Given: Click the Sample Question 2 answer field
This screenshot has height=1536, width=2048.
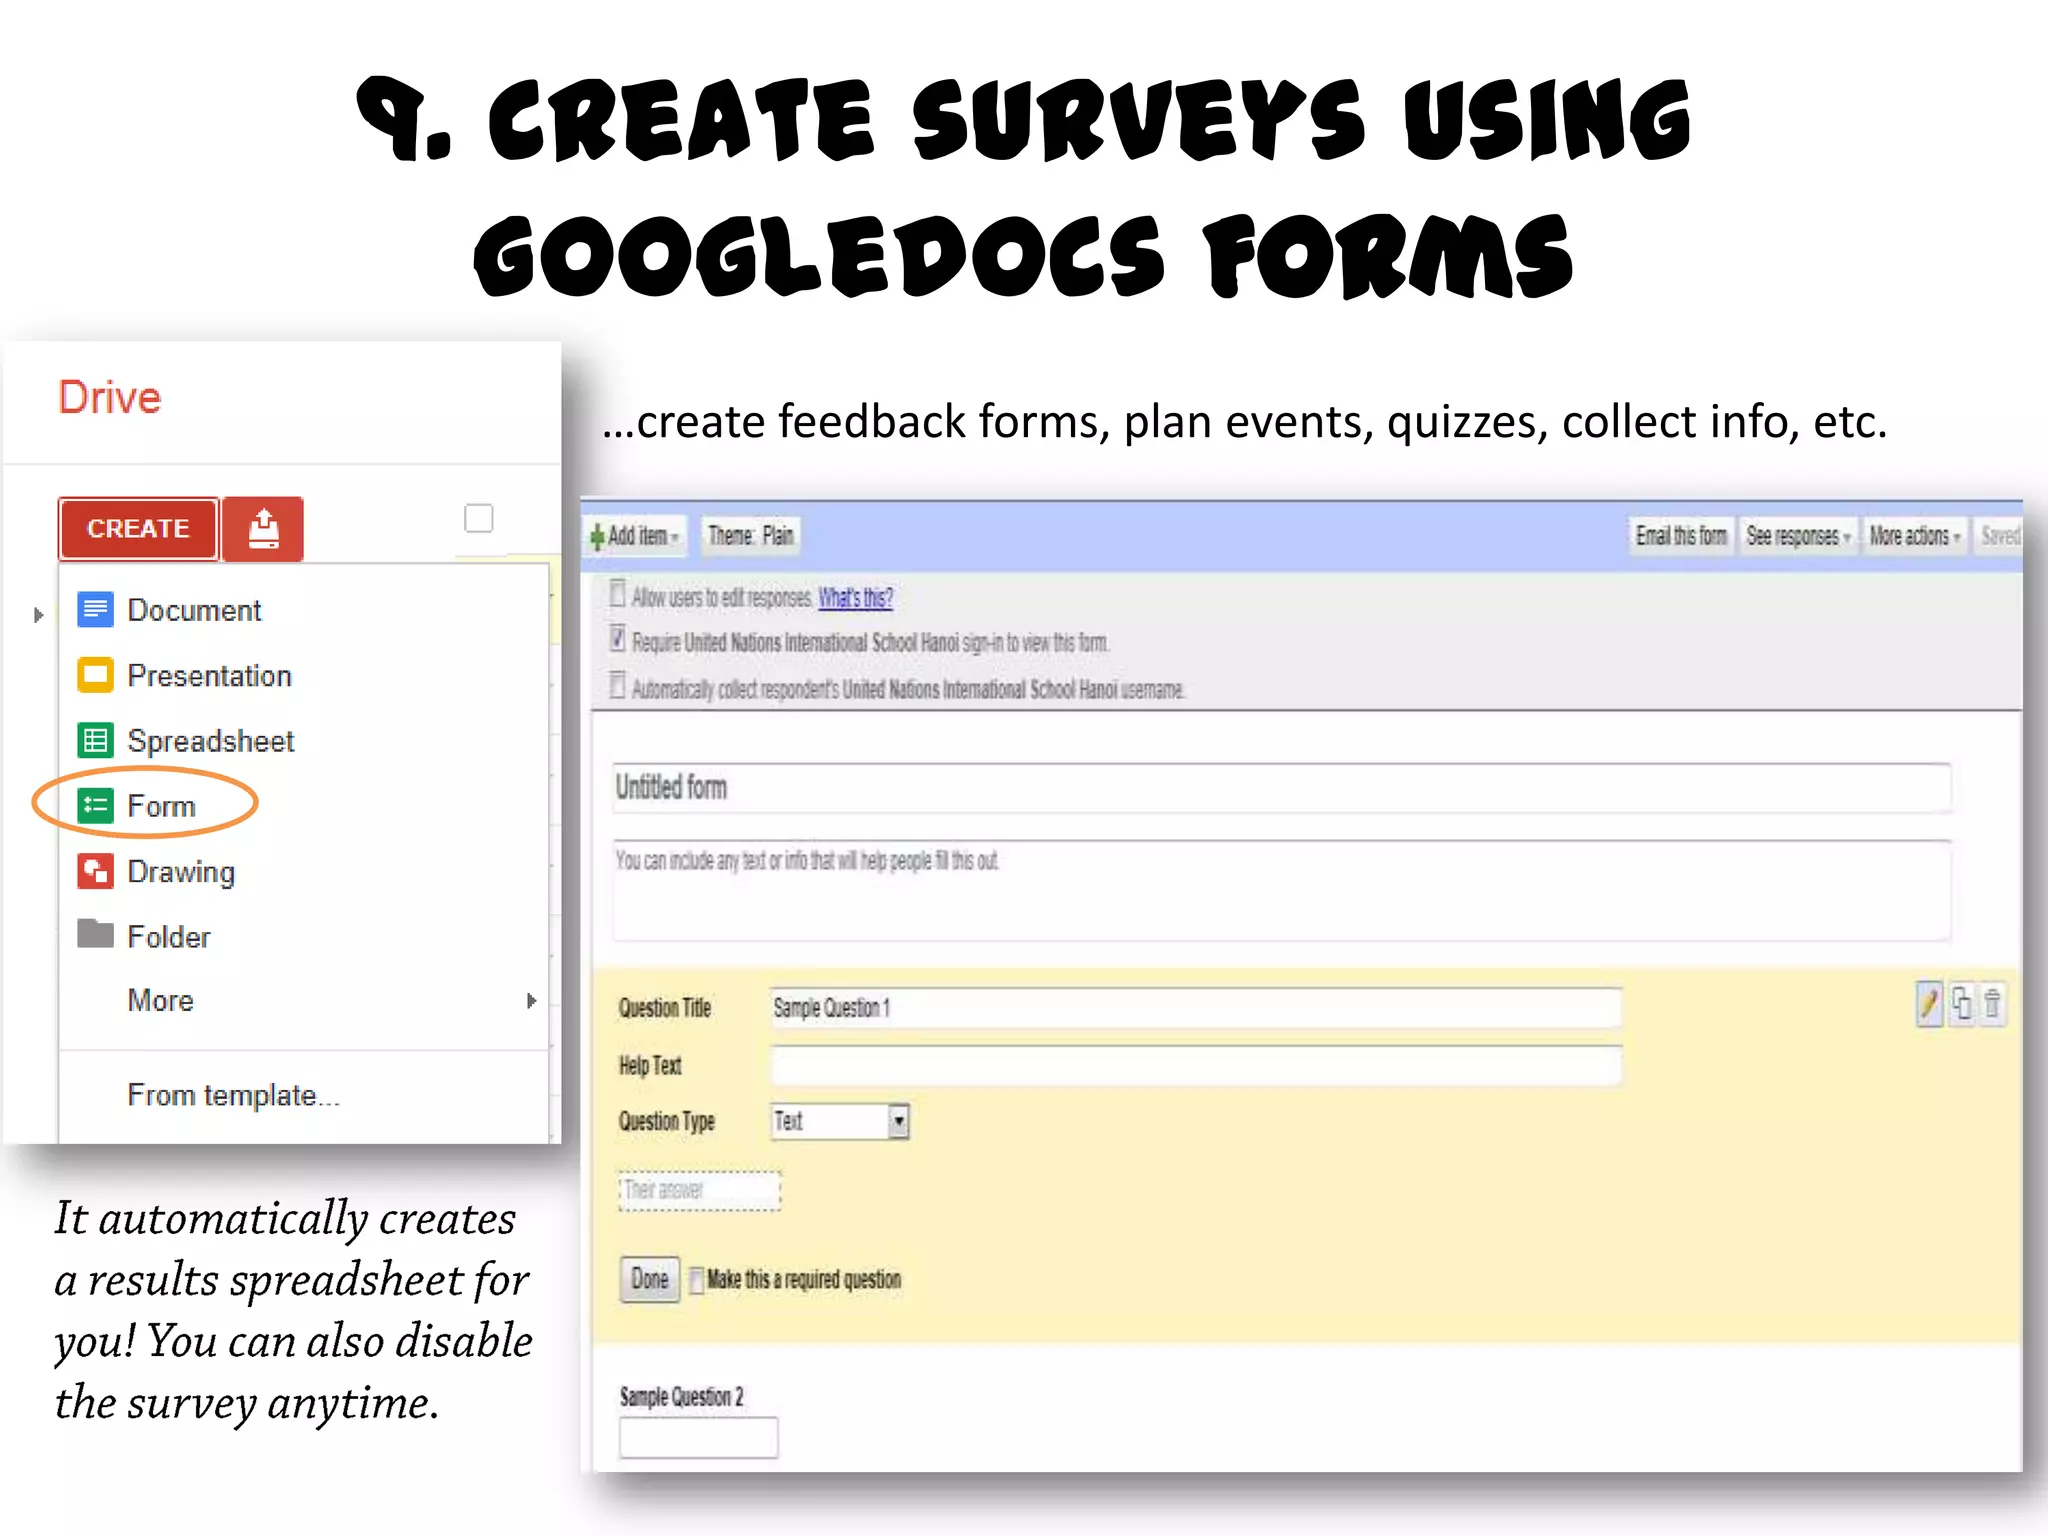Looking at the screenshot, I should pos(698,1438).
